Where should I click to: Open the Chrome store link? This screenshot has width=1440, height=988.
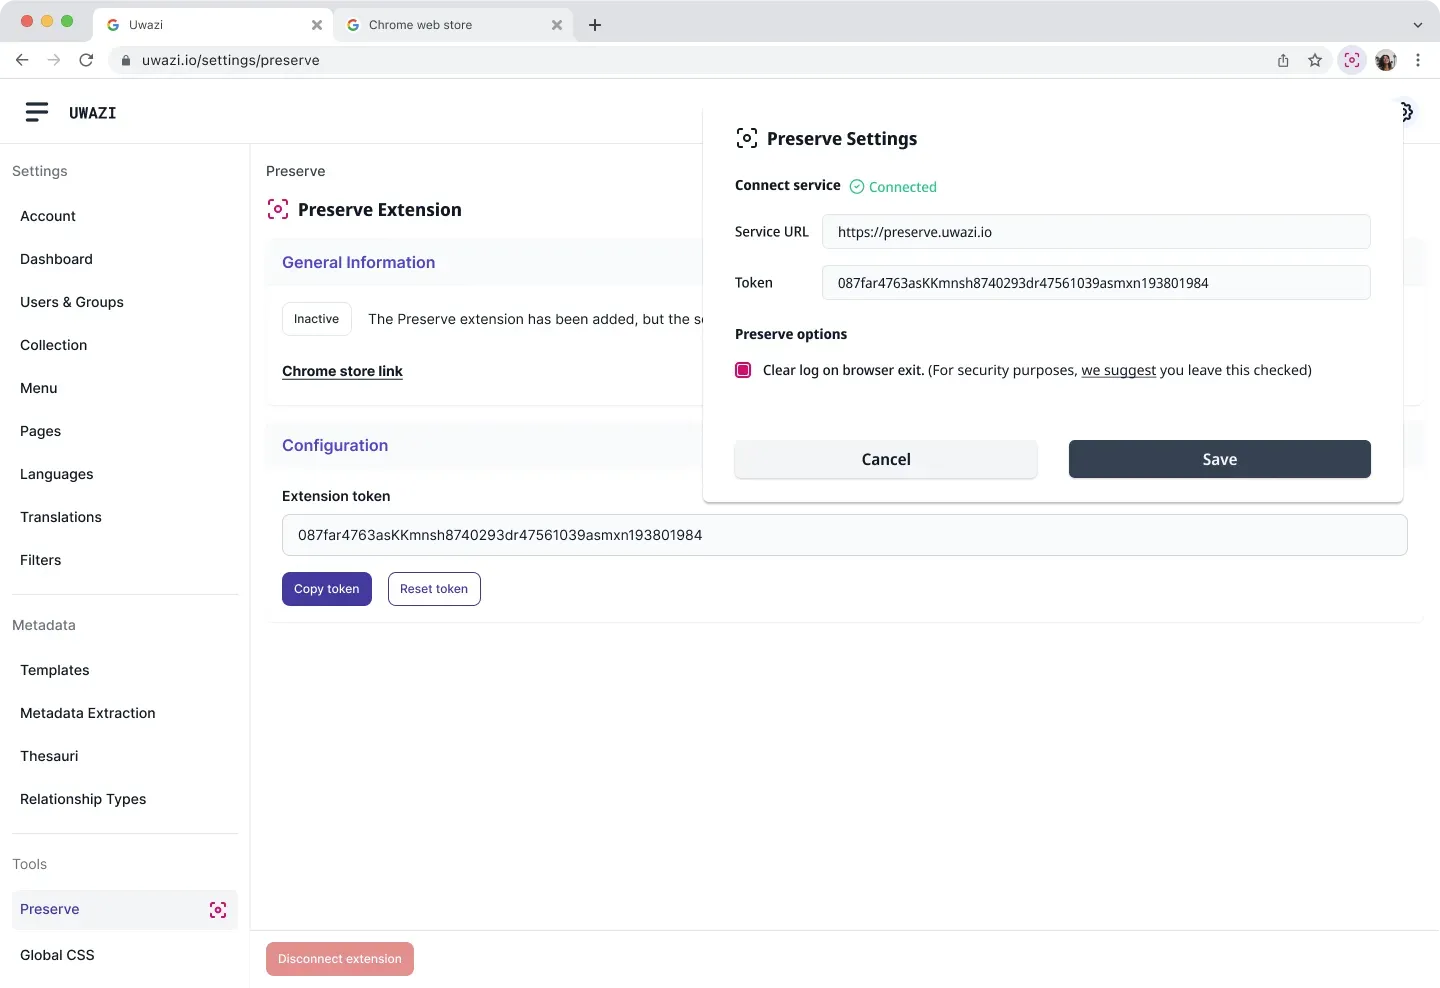point(342,371)
